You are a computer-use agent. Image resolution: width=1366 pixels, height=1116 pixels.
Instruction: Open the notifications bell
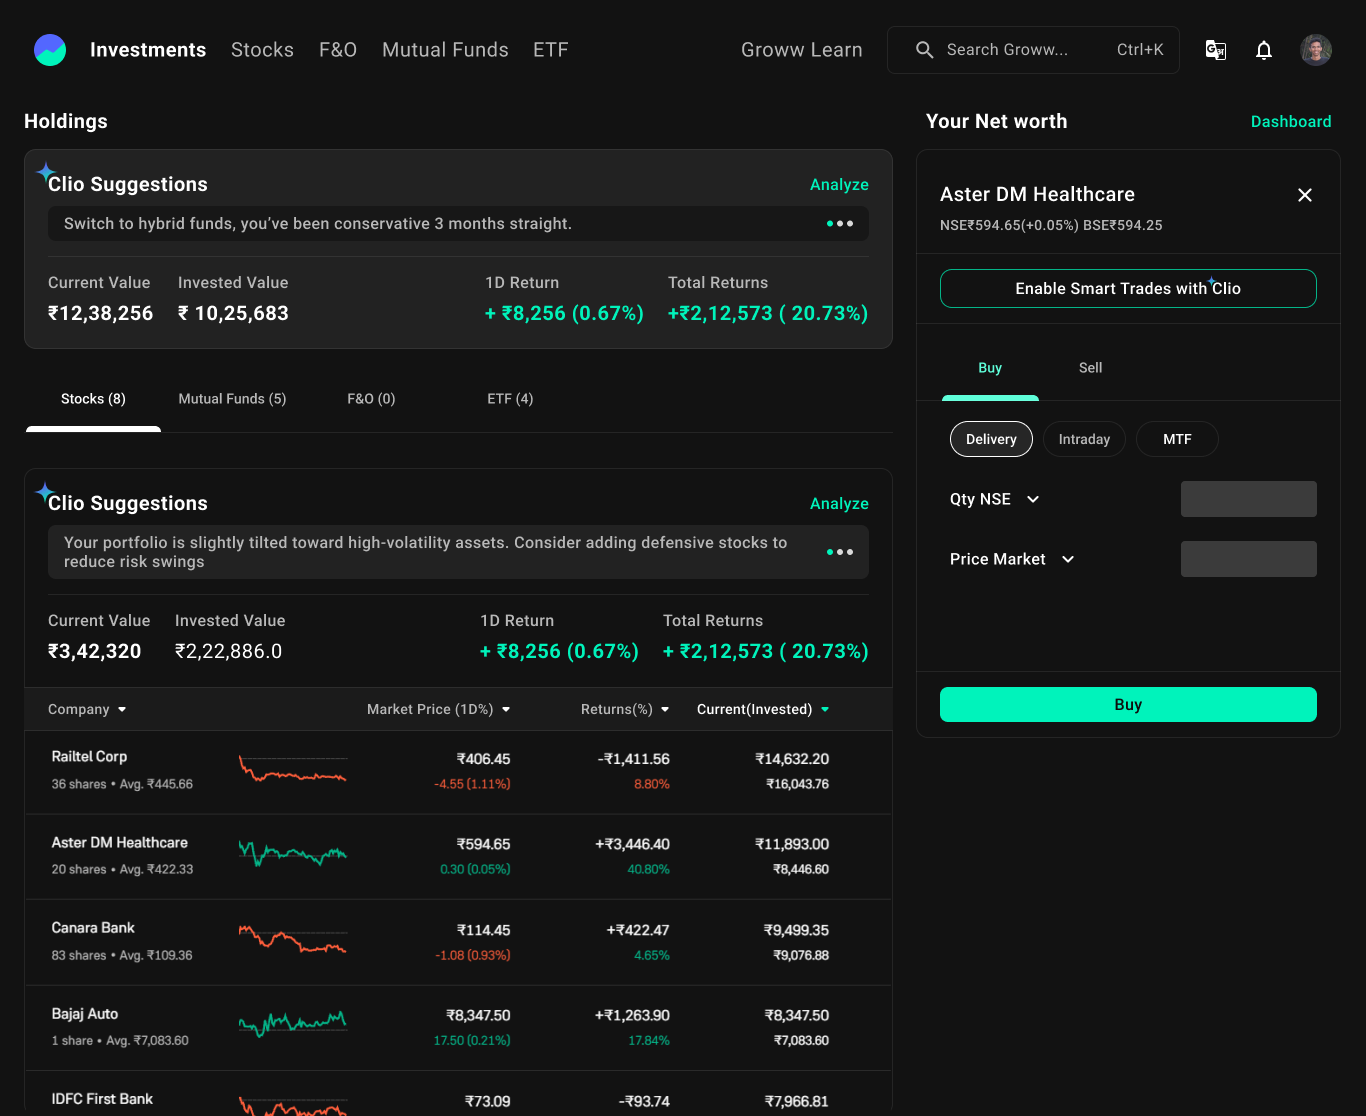click(x=1264, y=50)
